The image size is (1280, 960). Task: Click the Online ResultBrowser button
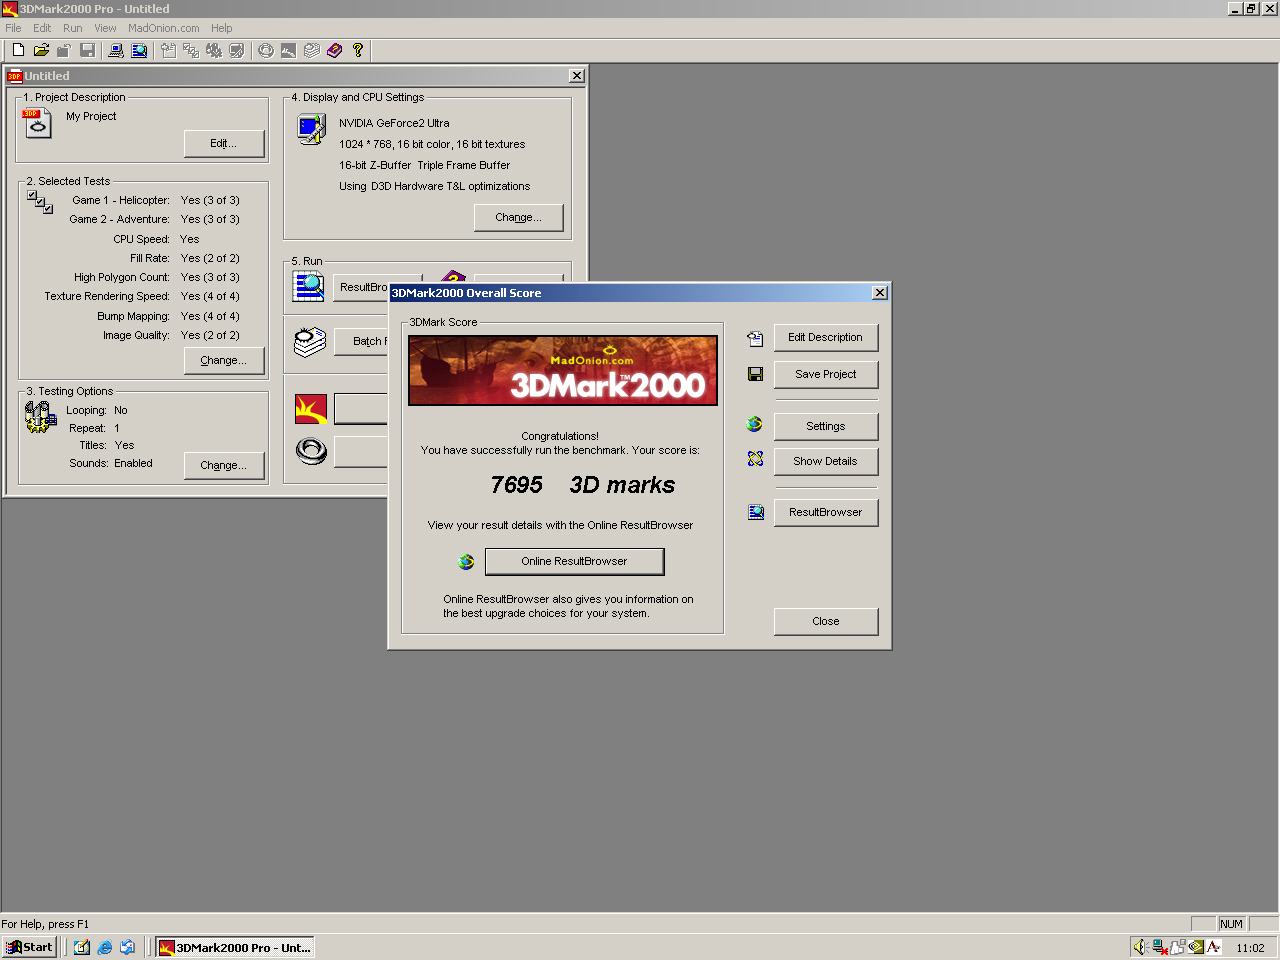[x=574, y=561]
